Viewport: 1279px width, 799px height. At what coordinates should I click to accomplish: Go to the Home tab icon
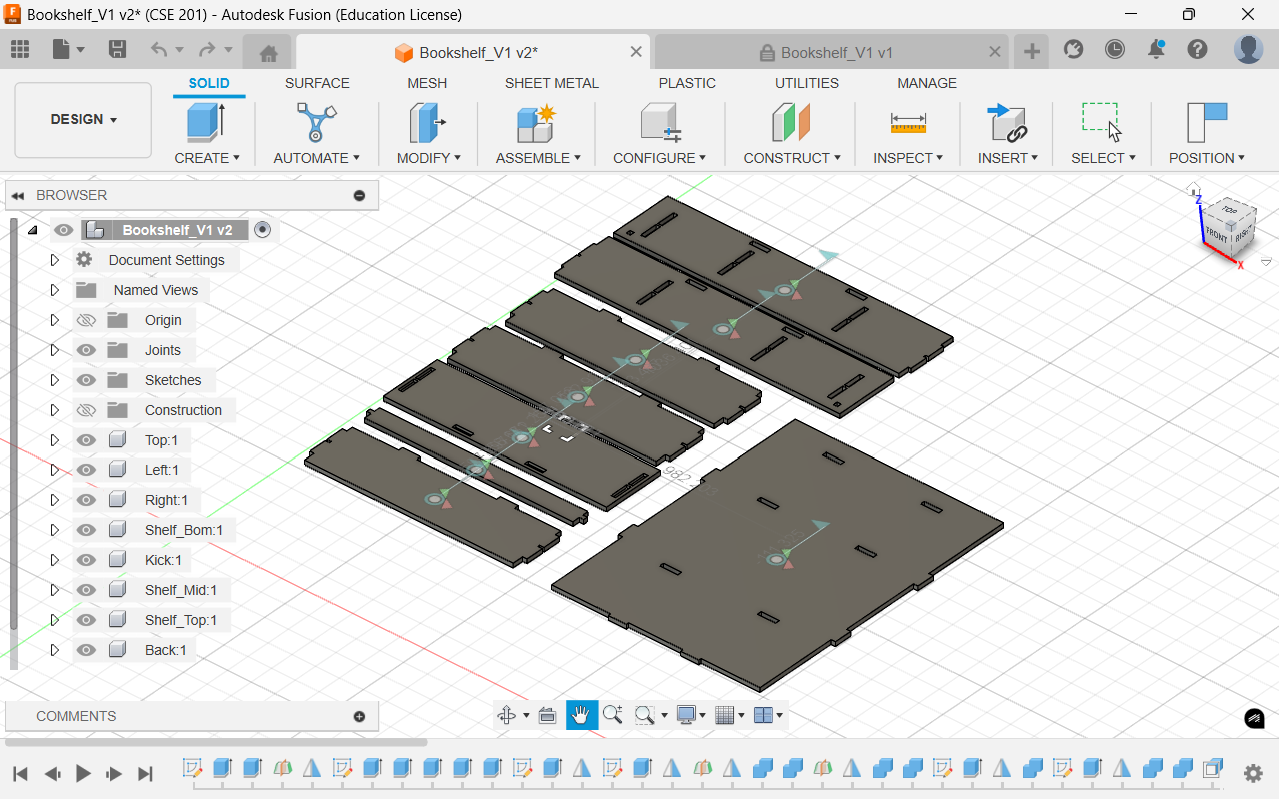coord(268,53)
